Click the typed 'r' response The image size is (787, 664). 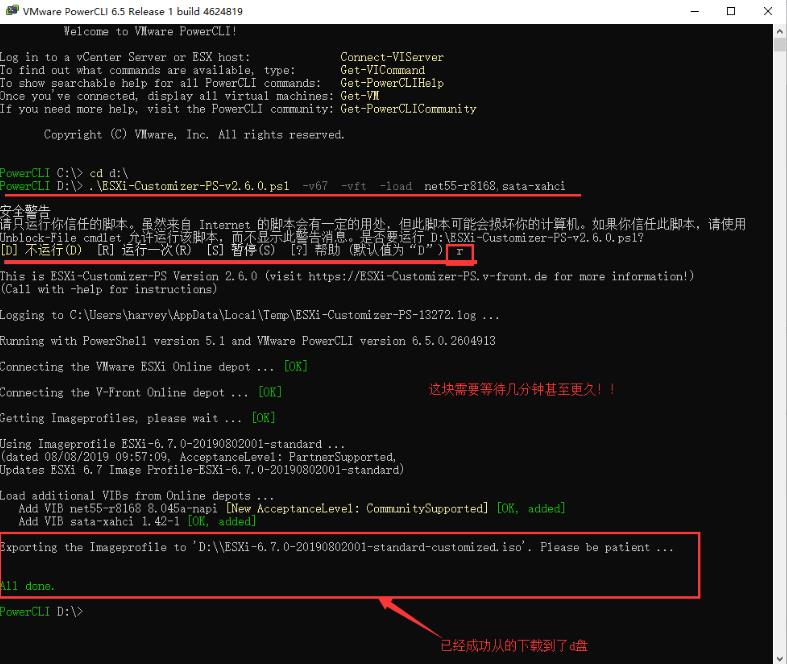tap(459, 251)
